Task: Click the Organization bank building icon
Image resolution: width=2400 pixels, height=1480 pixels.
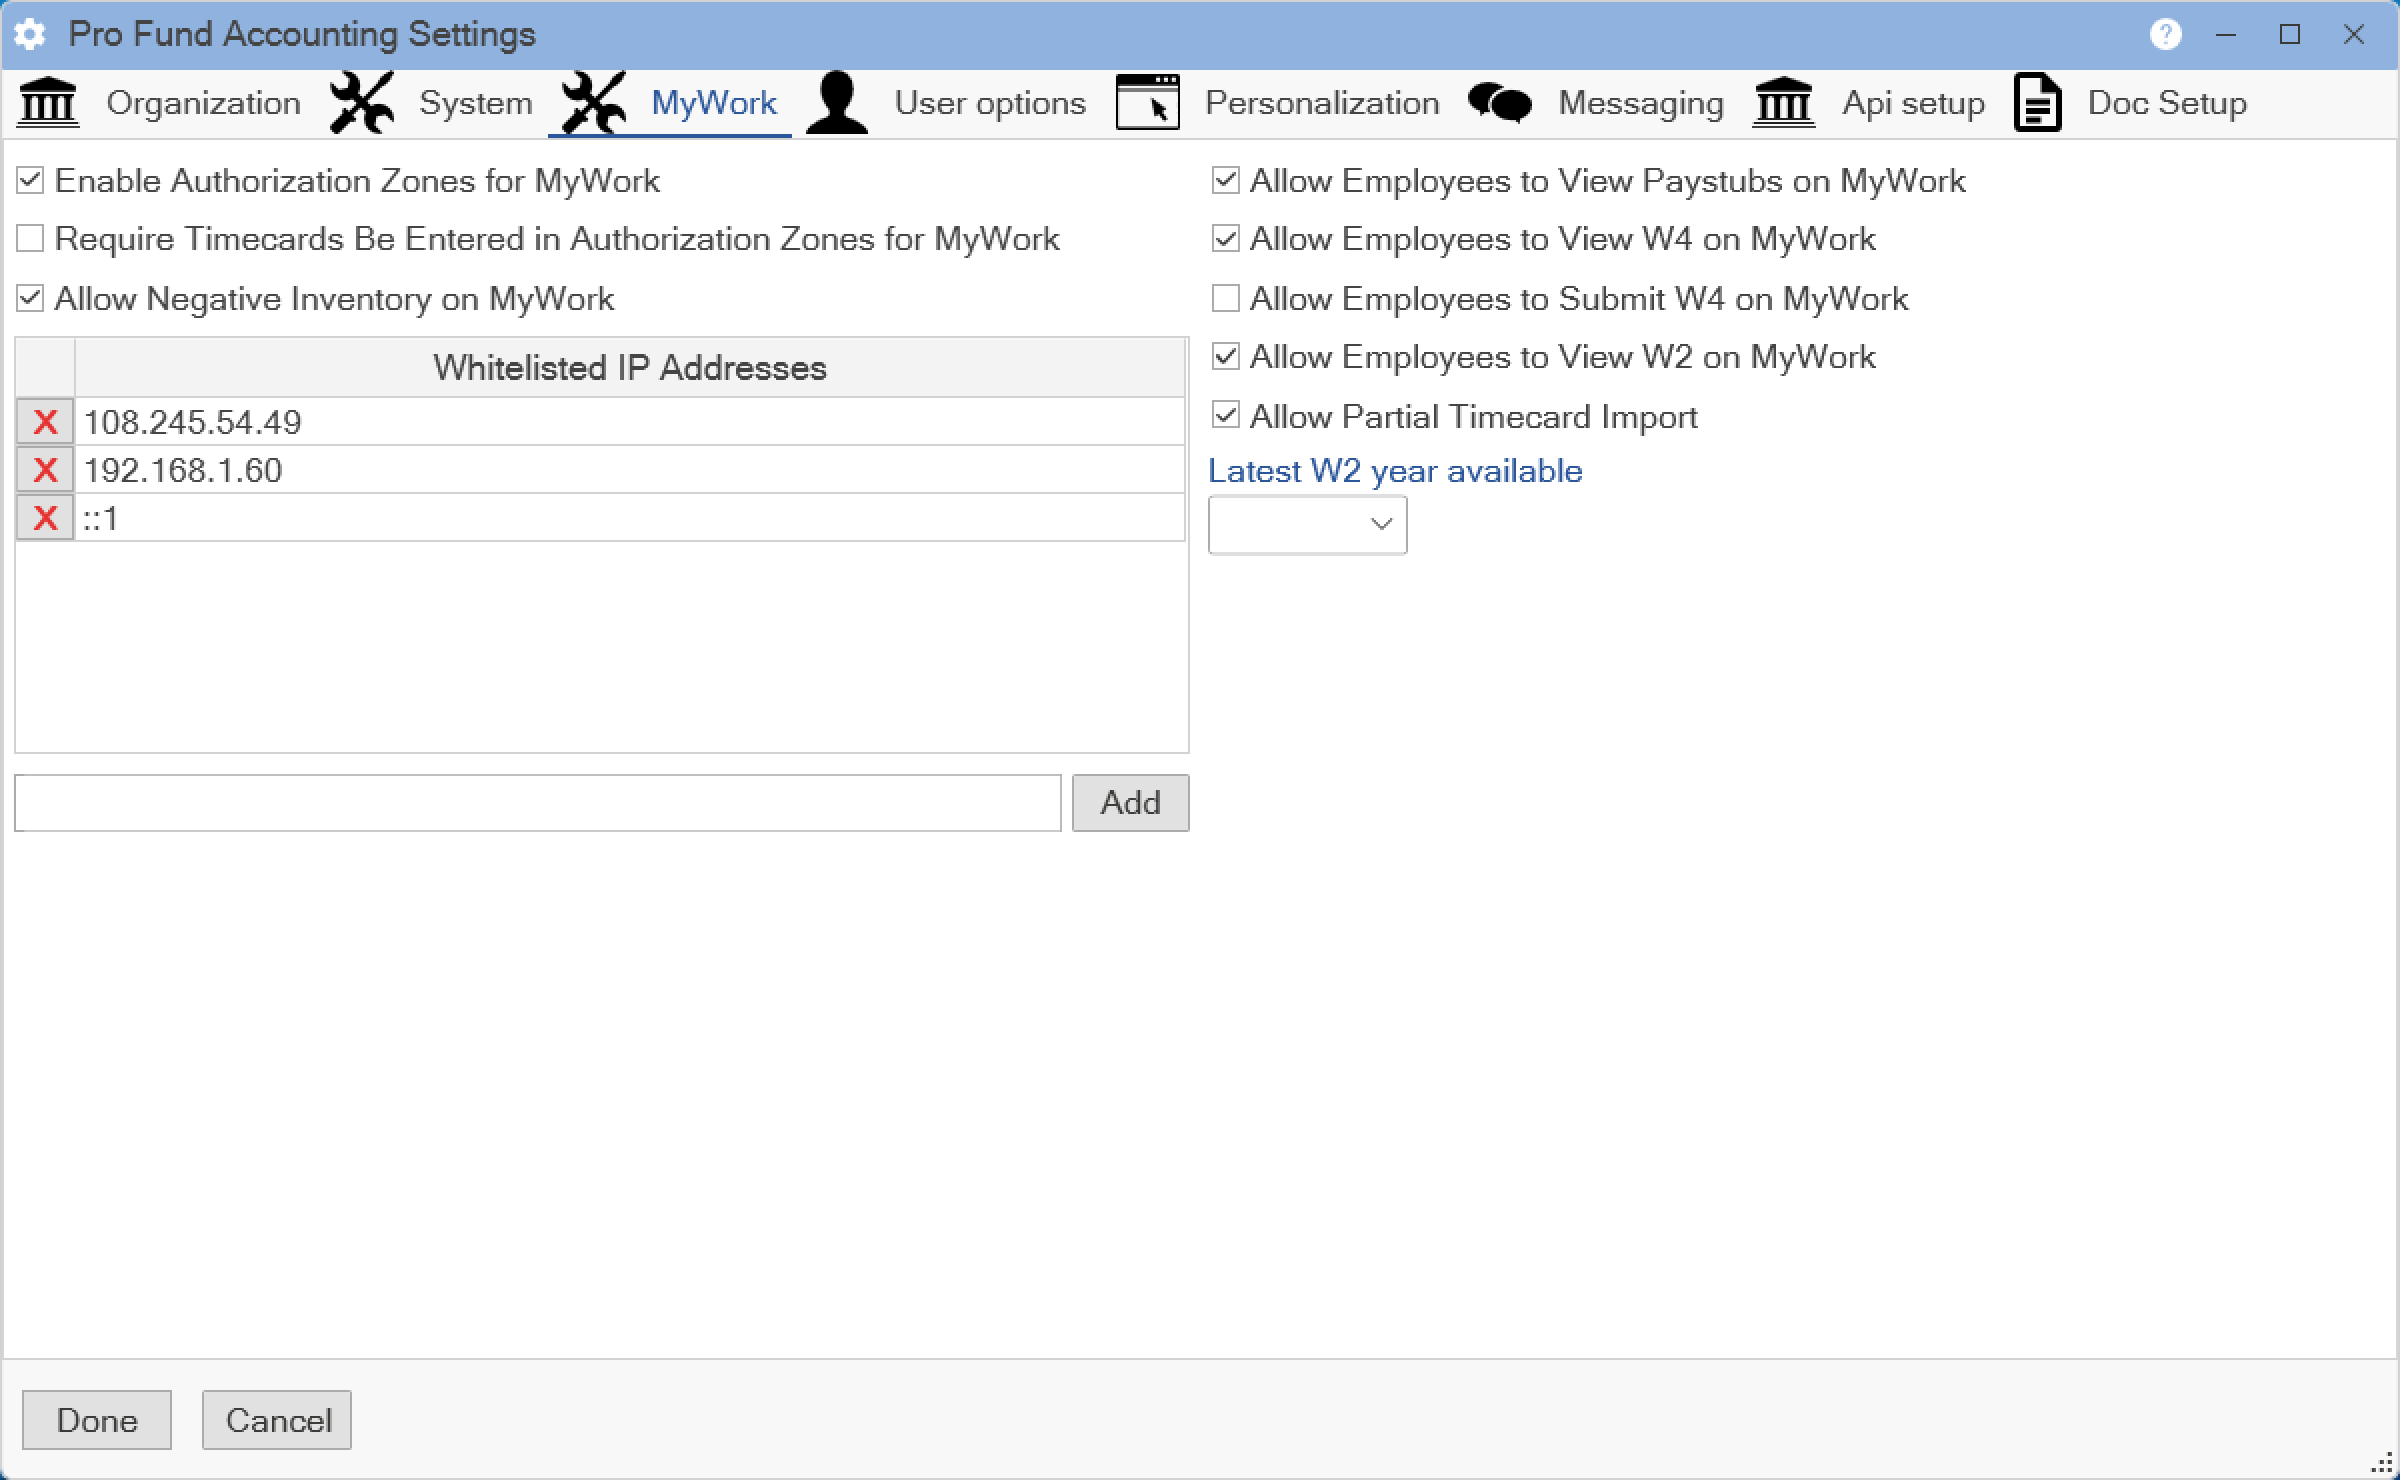Action: point(48,103)
